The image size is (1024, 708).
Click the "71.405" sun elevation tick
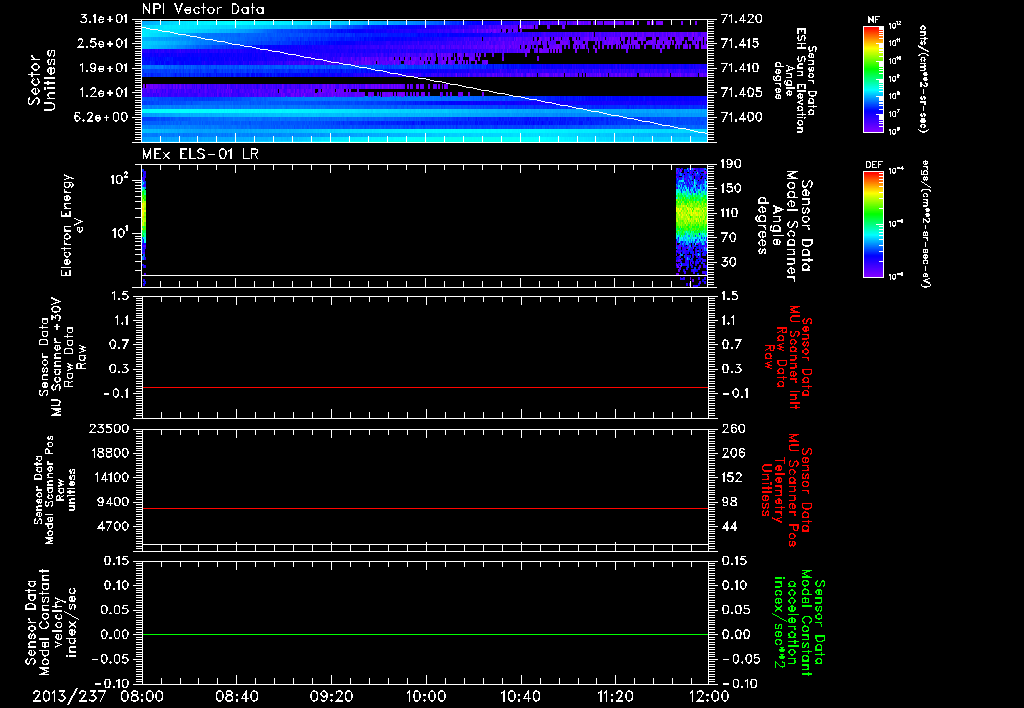click(x=740, y=92)
